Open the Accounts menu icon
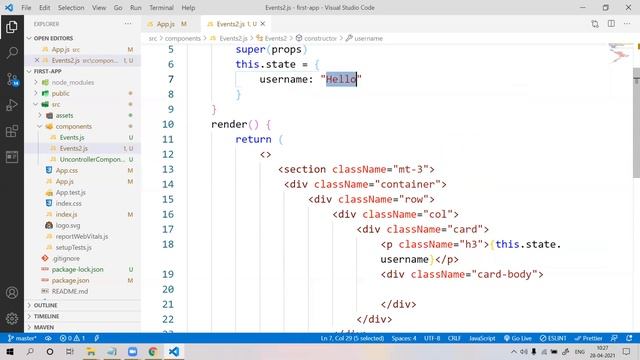Screen dimensions: 640x360 12,293
